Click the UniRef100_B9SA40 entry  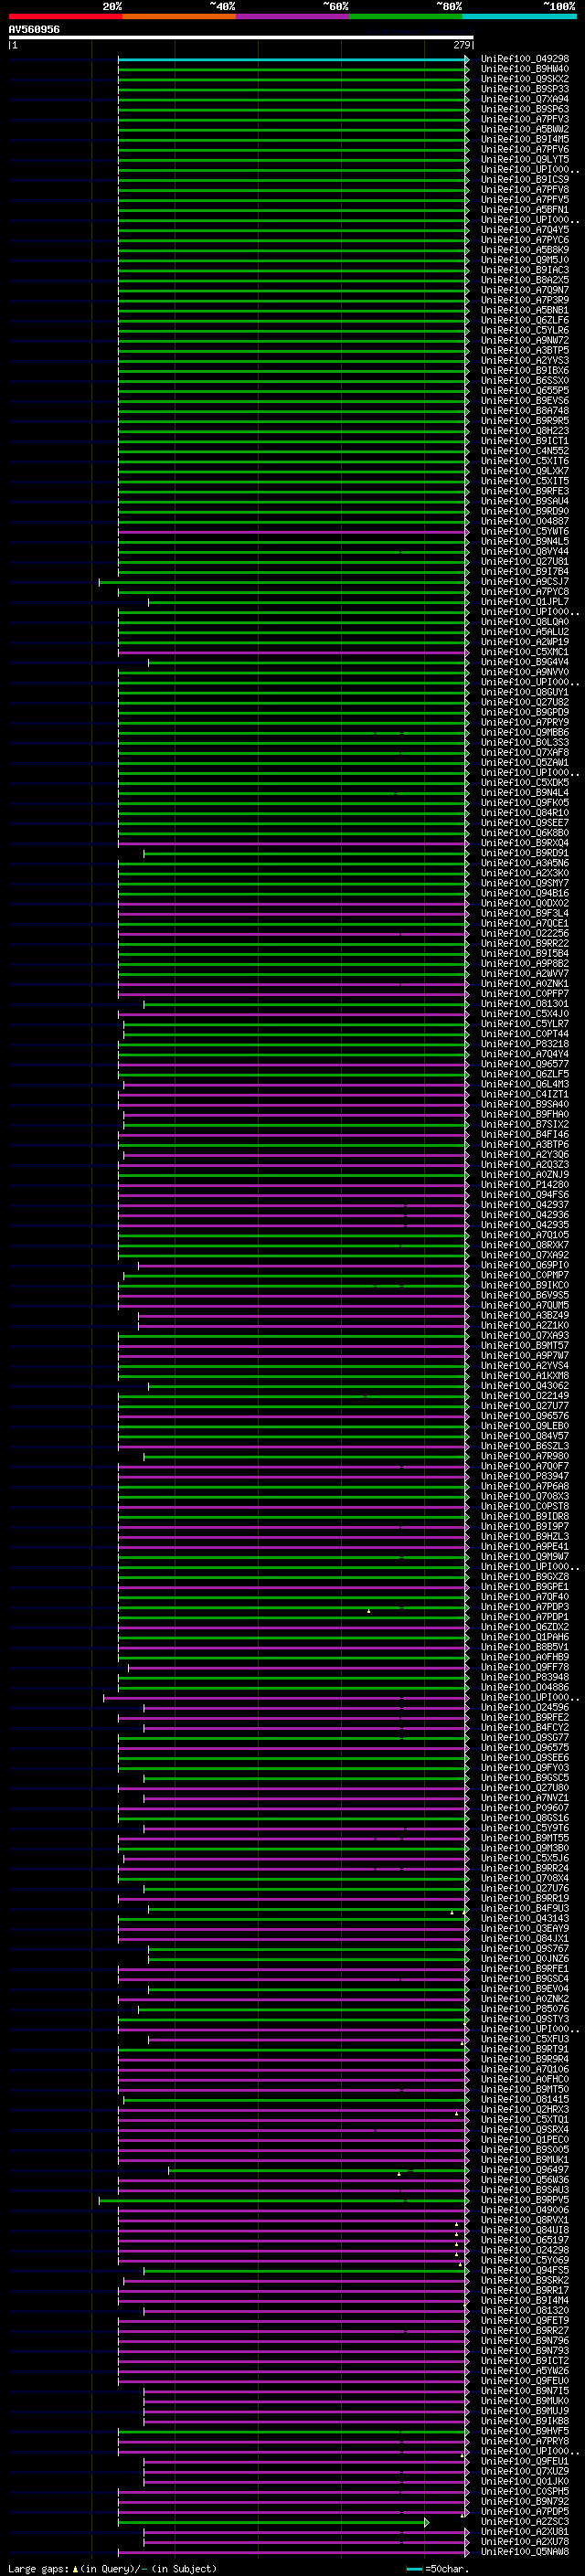524,1105
